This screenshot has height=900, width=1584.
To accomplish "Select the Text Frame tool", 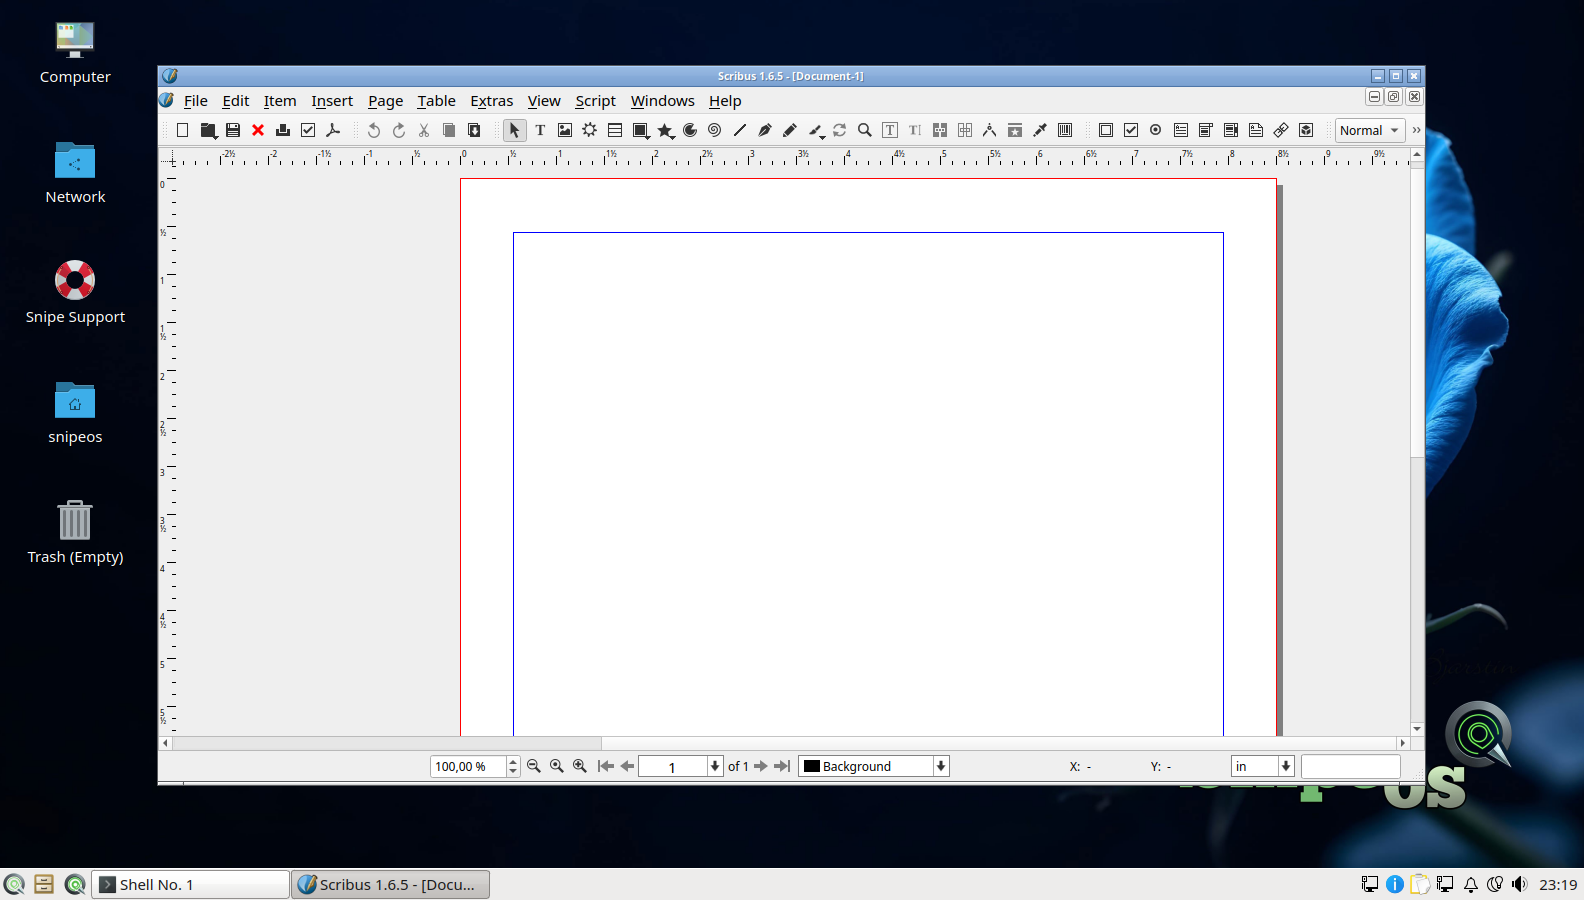I will [x=540, y=130].
